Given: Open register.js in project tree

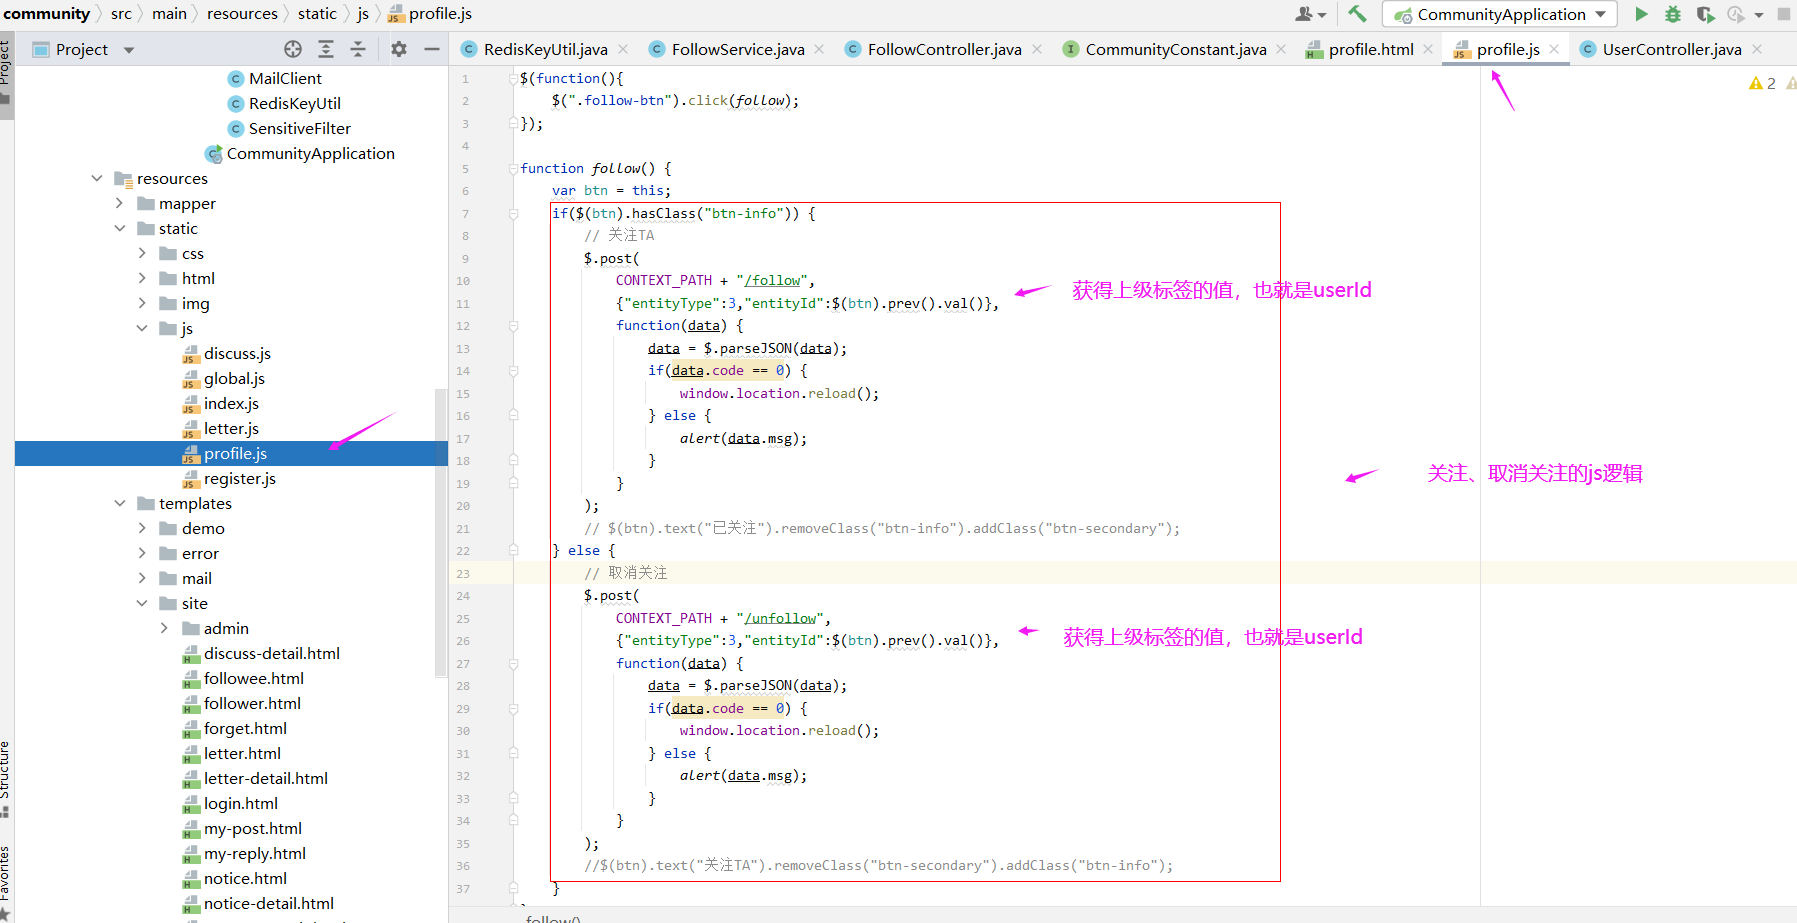Looking at the screenshot, I should click(240, 478).
